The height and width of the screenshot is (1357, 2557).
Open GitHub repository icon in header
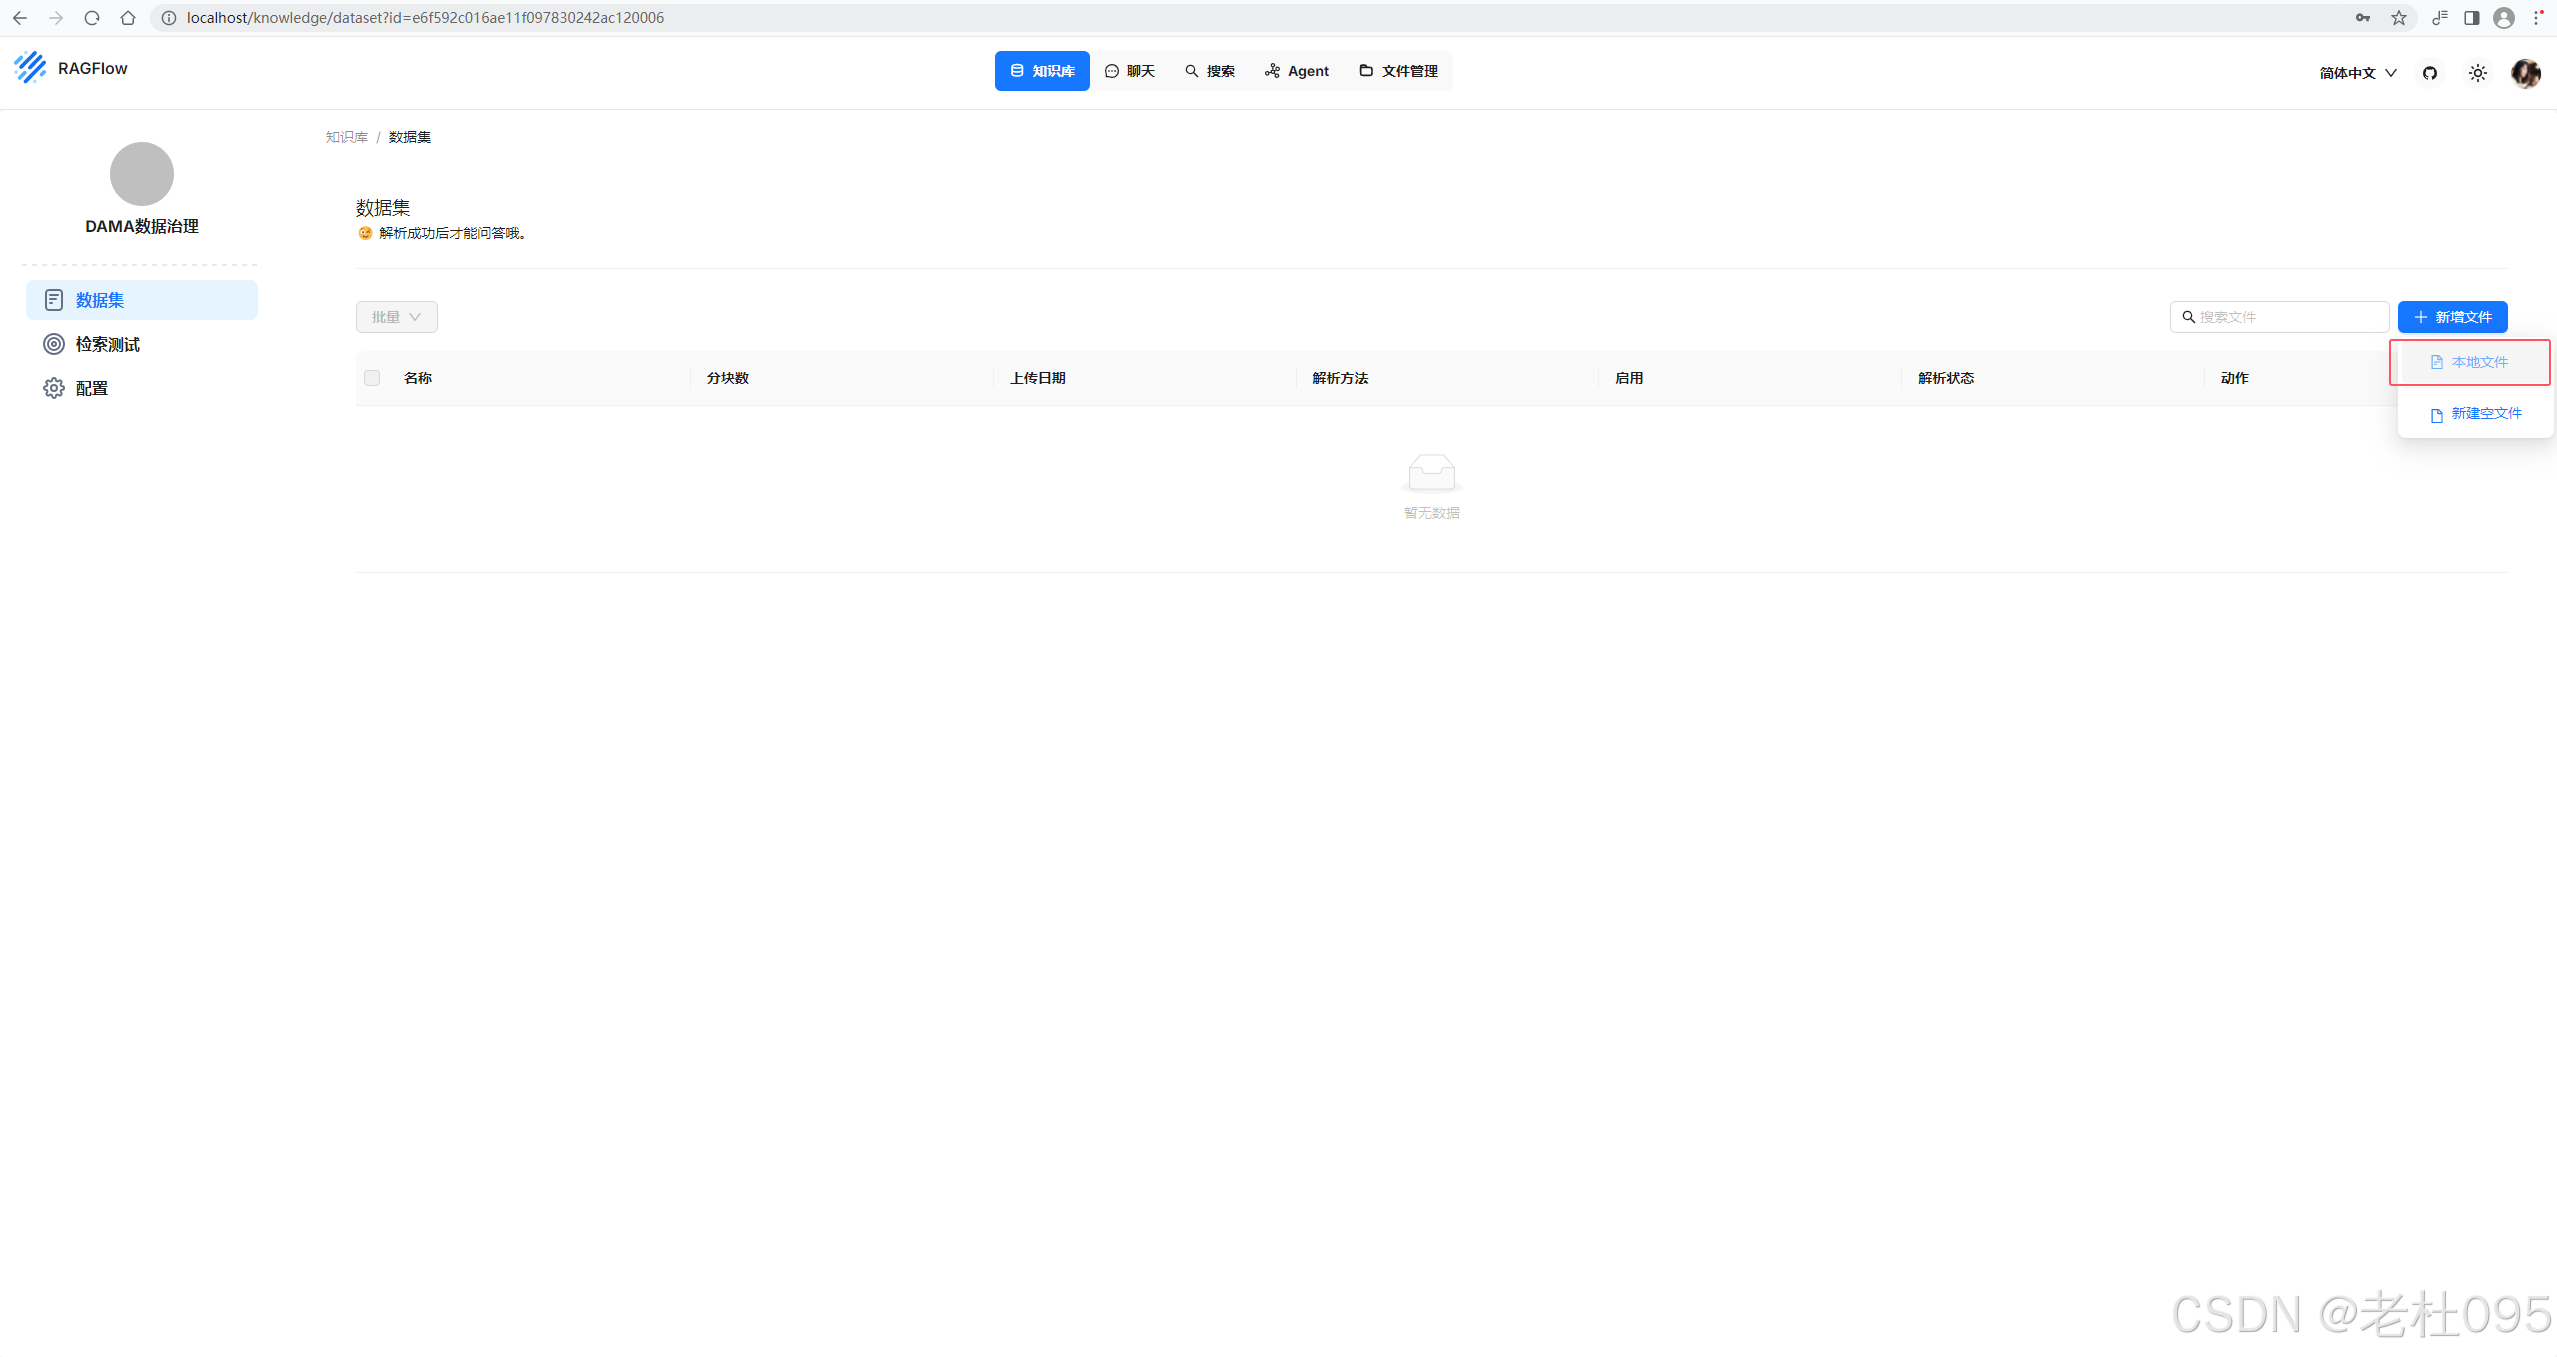2430,73
